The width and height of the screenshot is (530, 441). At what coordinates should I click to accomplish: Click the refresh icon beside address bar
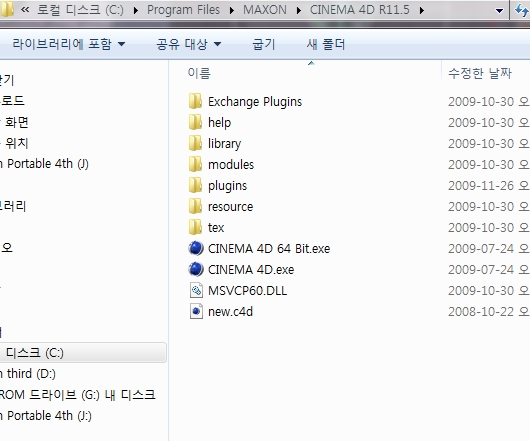pos(522,10)
